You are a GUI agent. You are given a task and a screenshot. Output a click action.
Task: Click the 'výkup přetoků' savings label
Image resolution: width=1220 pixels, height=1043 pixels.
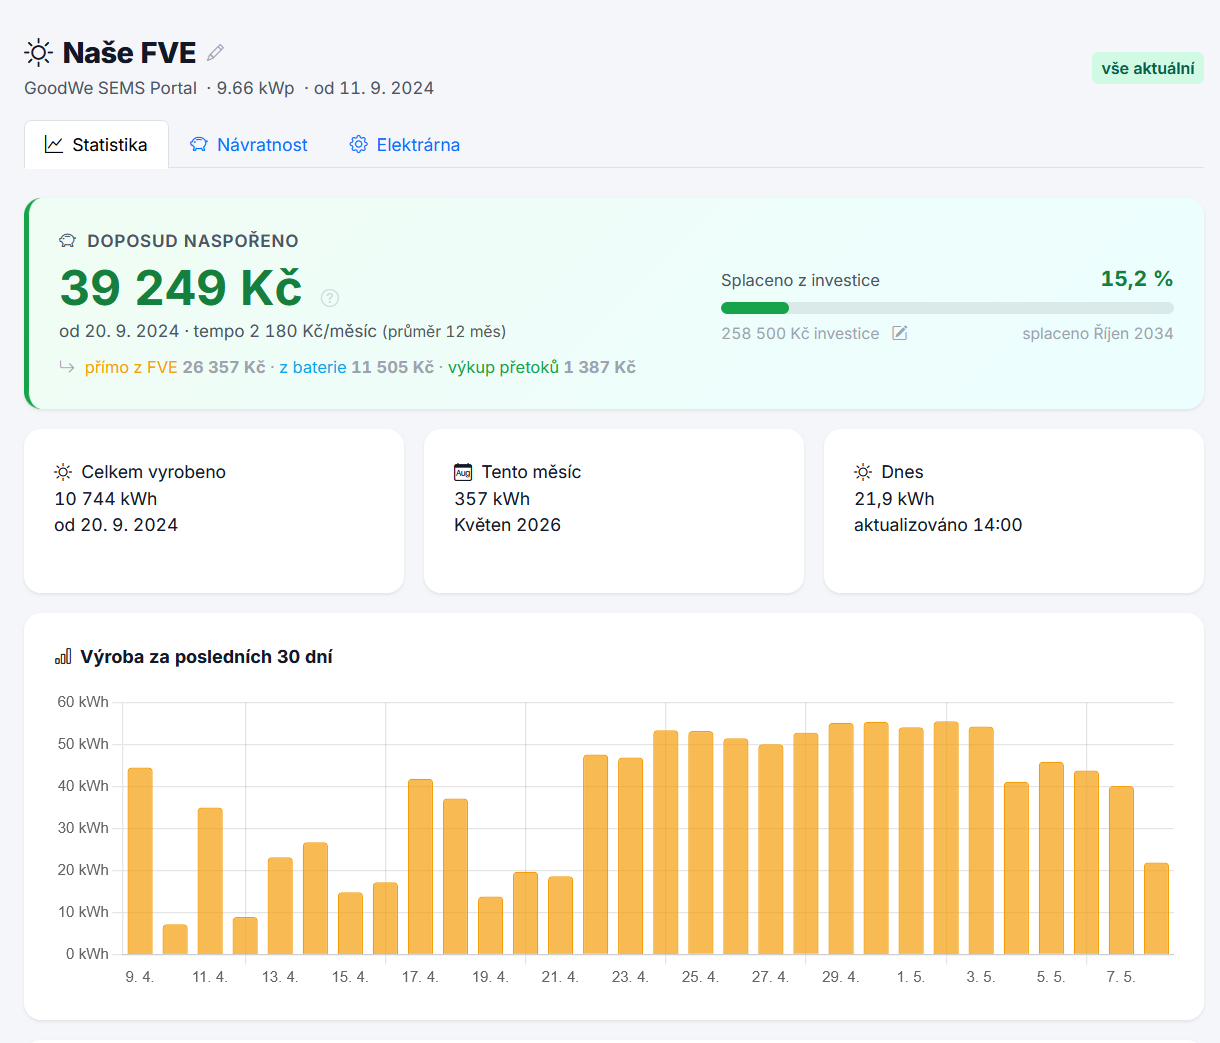pyautogui.click(x=503, y=367)
